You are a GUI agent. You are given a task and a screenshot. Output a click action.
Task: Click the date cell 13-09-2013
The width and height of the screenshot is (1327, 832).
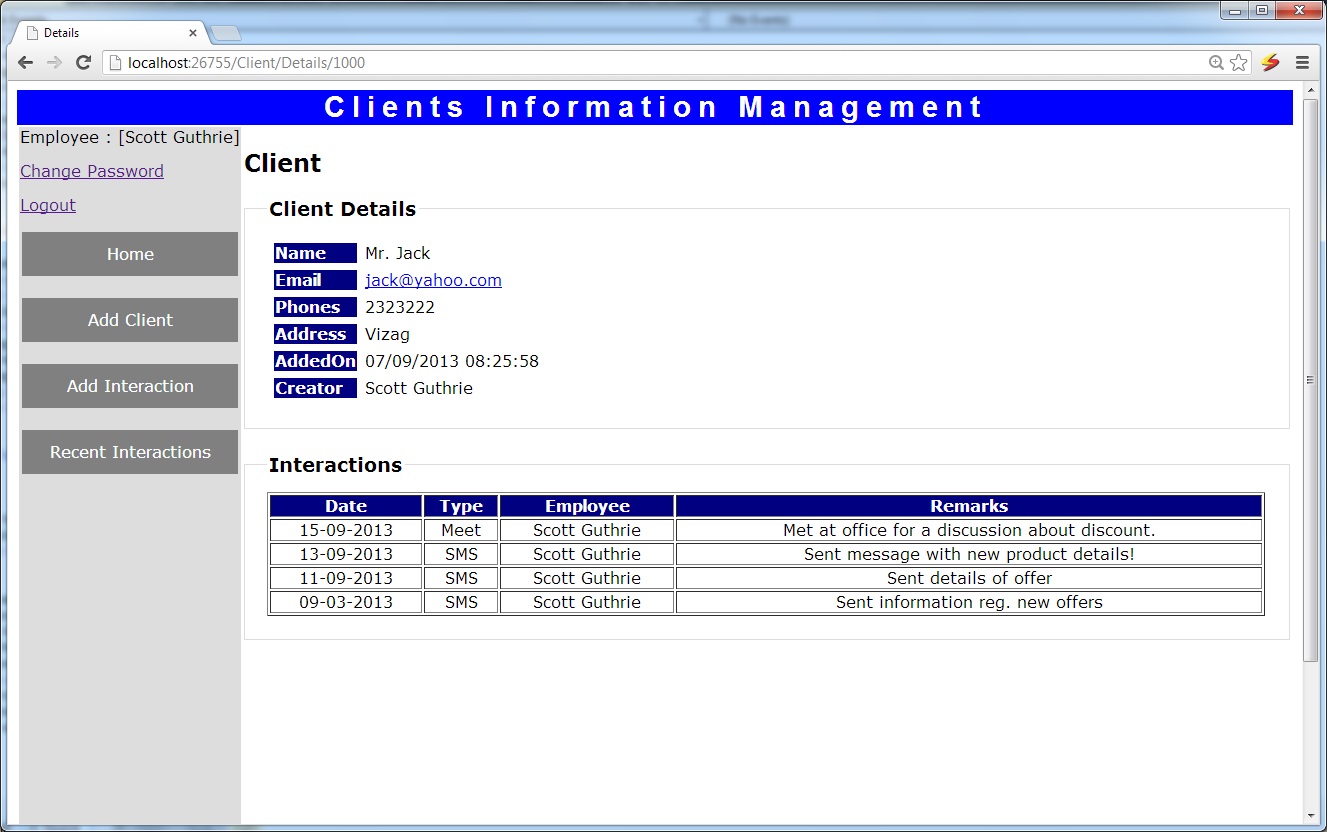[x=346, y=554]
